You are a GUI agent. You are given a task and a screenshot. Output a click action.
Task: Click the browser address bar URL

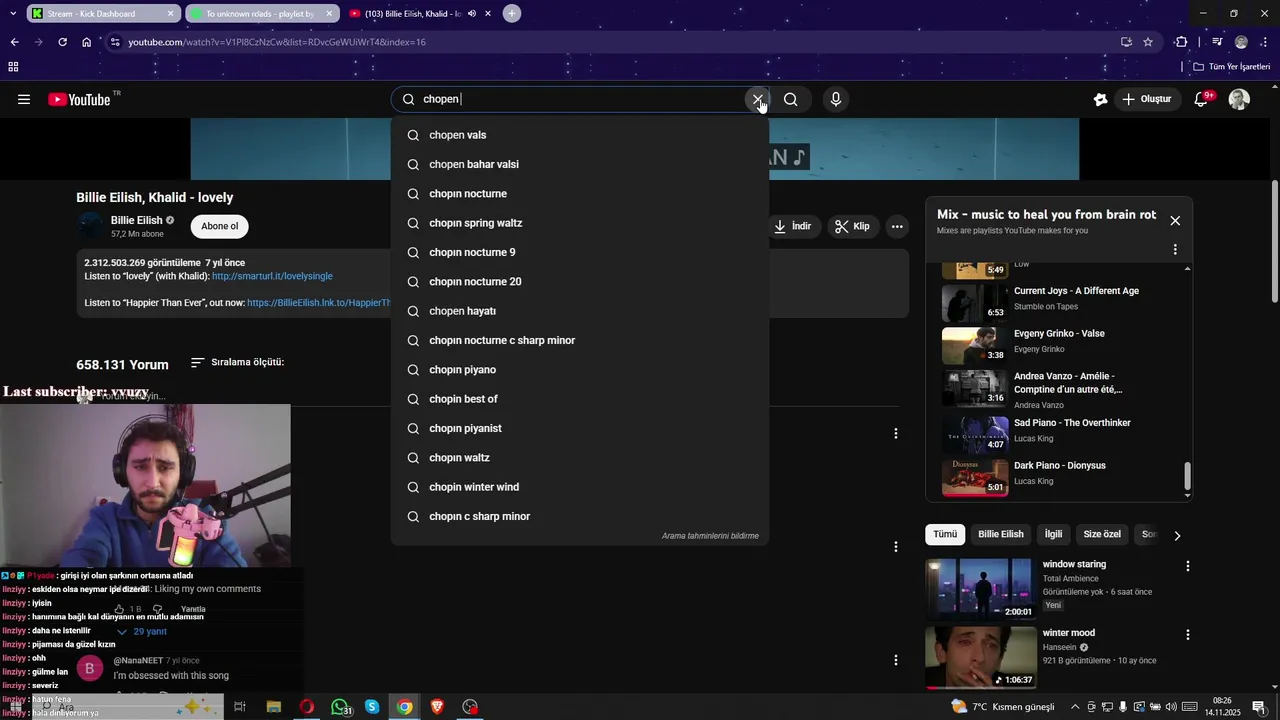[277, 42]
